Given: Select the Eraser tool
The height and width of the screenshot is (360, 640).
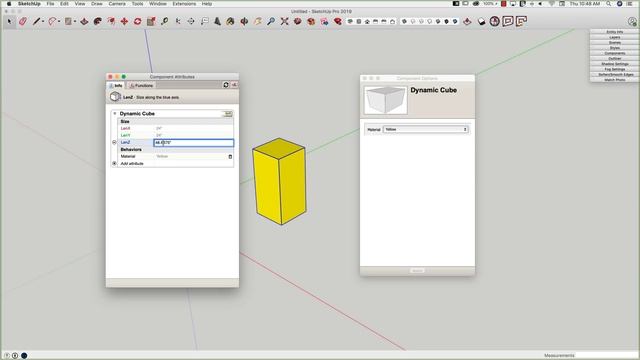Looking at the screenshot, I should (23, 21).
